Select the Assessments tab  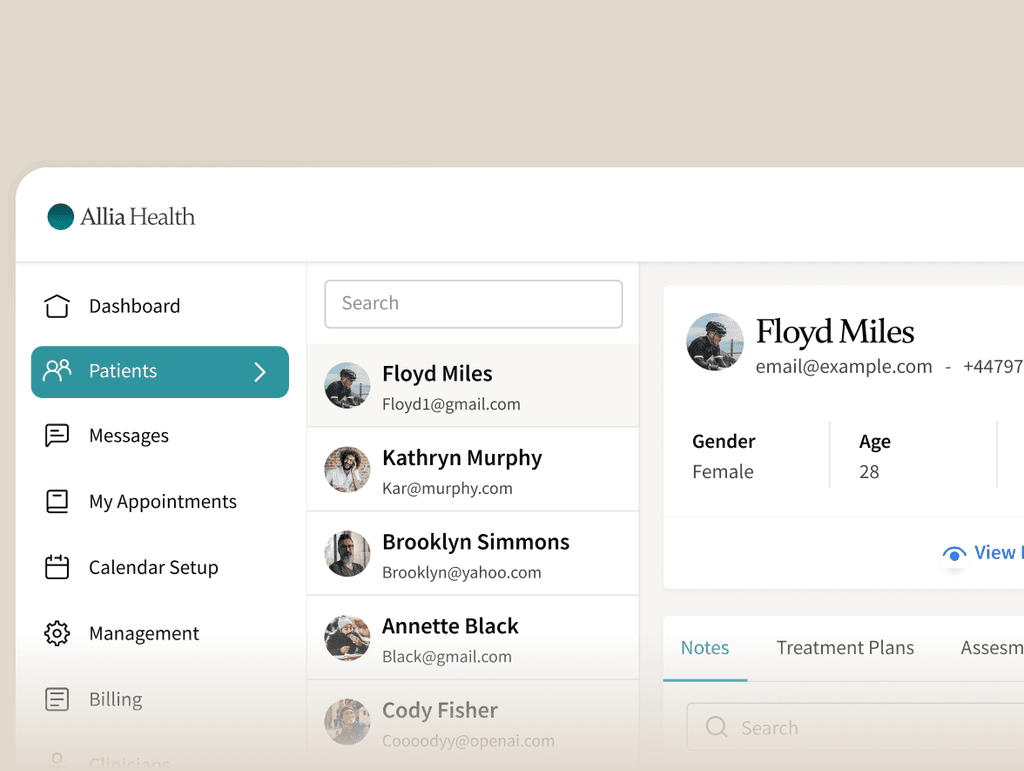[x=993, y=648]
